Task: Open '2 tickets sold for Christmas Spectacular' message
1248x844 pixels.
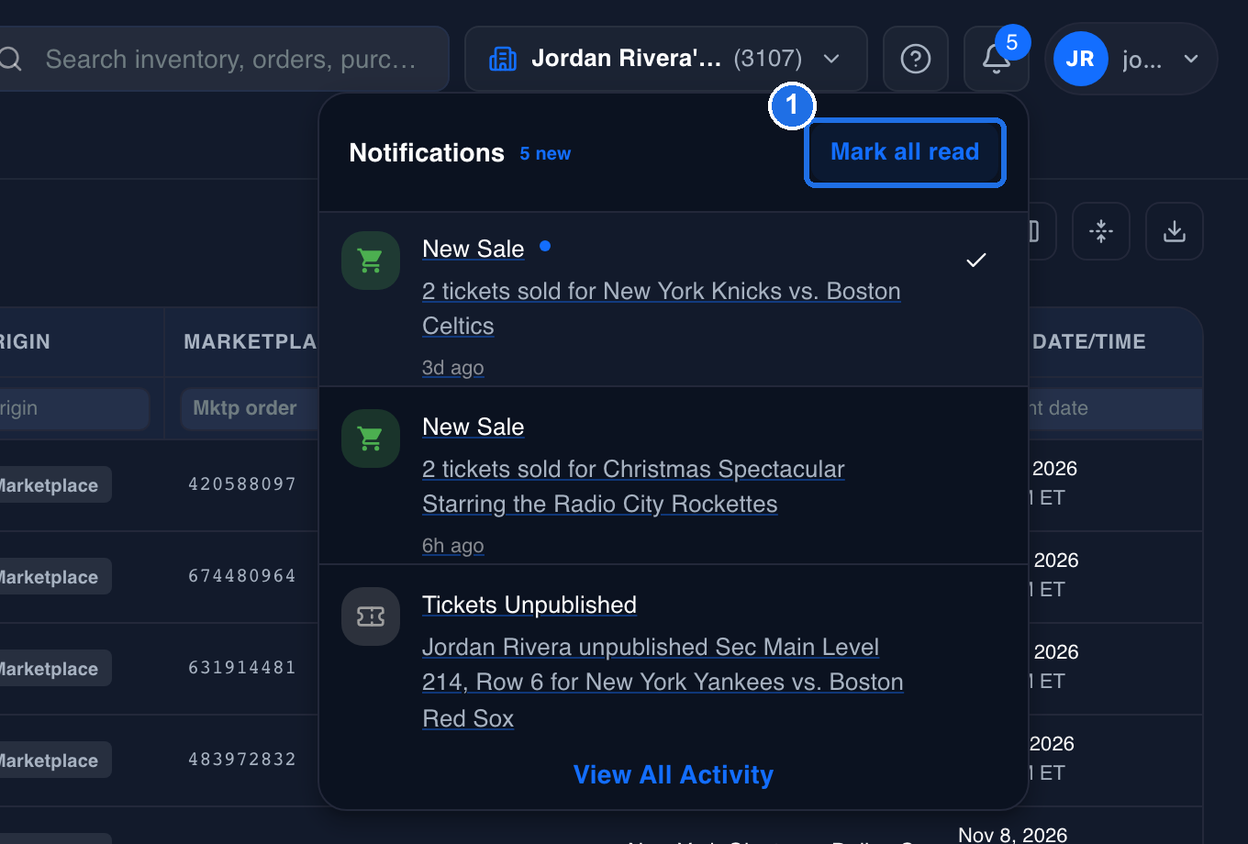Action: point(633,486)
